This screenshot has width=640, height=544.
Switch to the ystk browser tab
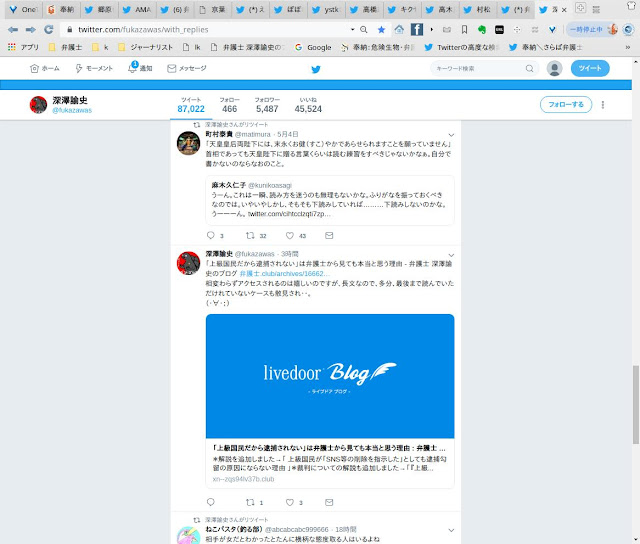click(x=327, y=9)
